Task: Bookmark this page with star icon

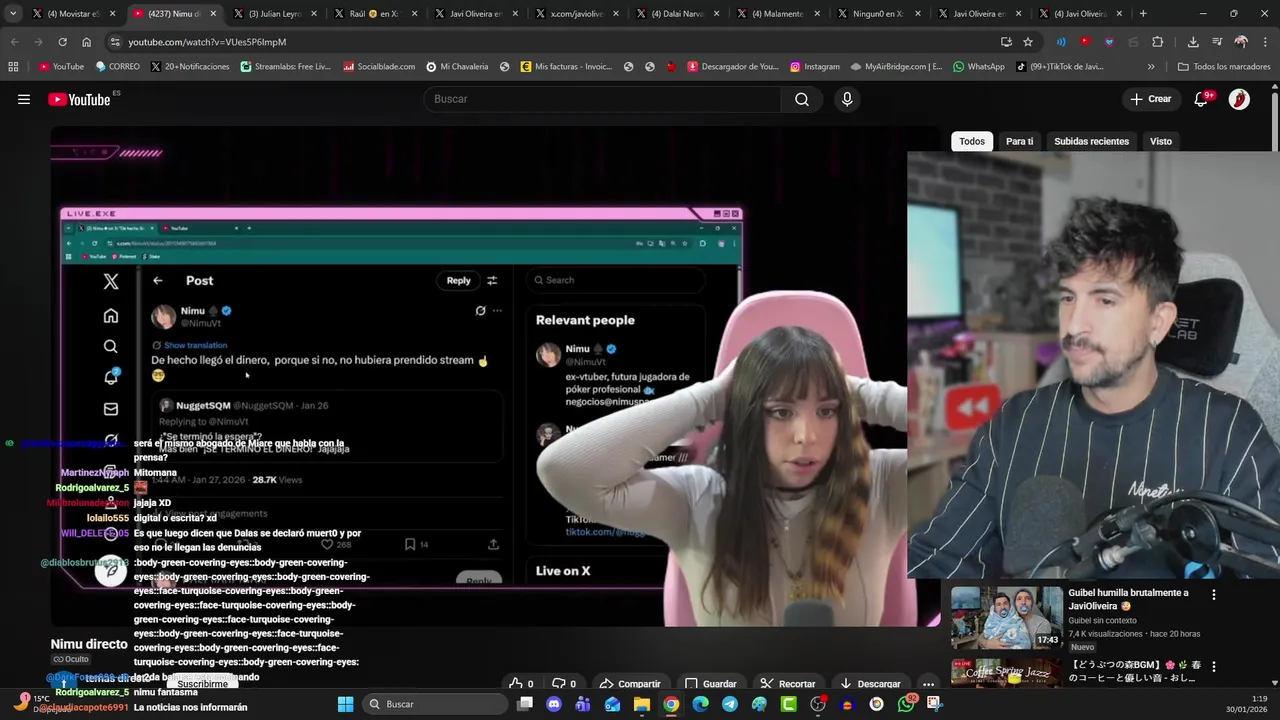Action: pyautogui.click(x=1028, y=42)
